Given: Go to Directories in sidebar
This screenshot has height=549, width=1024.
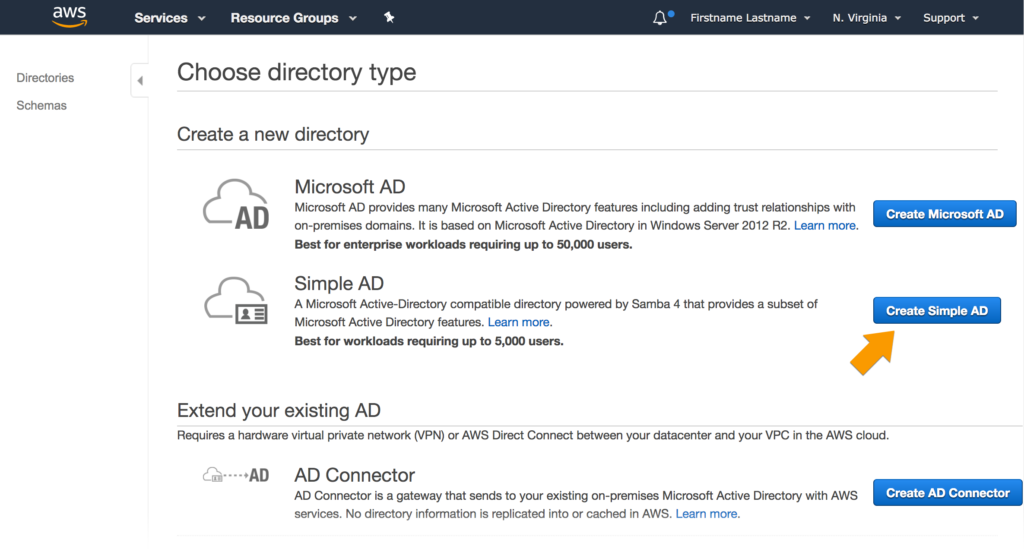Looking at the screenshot, I should coord(45,78).
